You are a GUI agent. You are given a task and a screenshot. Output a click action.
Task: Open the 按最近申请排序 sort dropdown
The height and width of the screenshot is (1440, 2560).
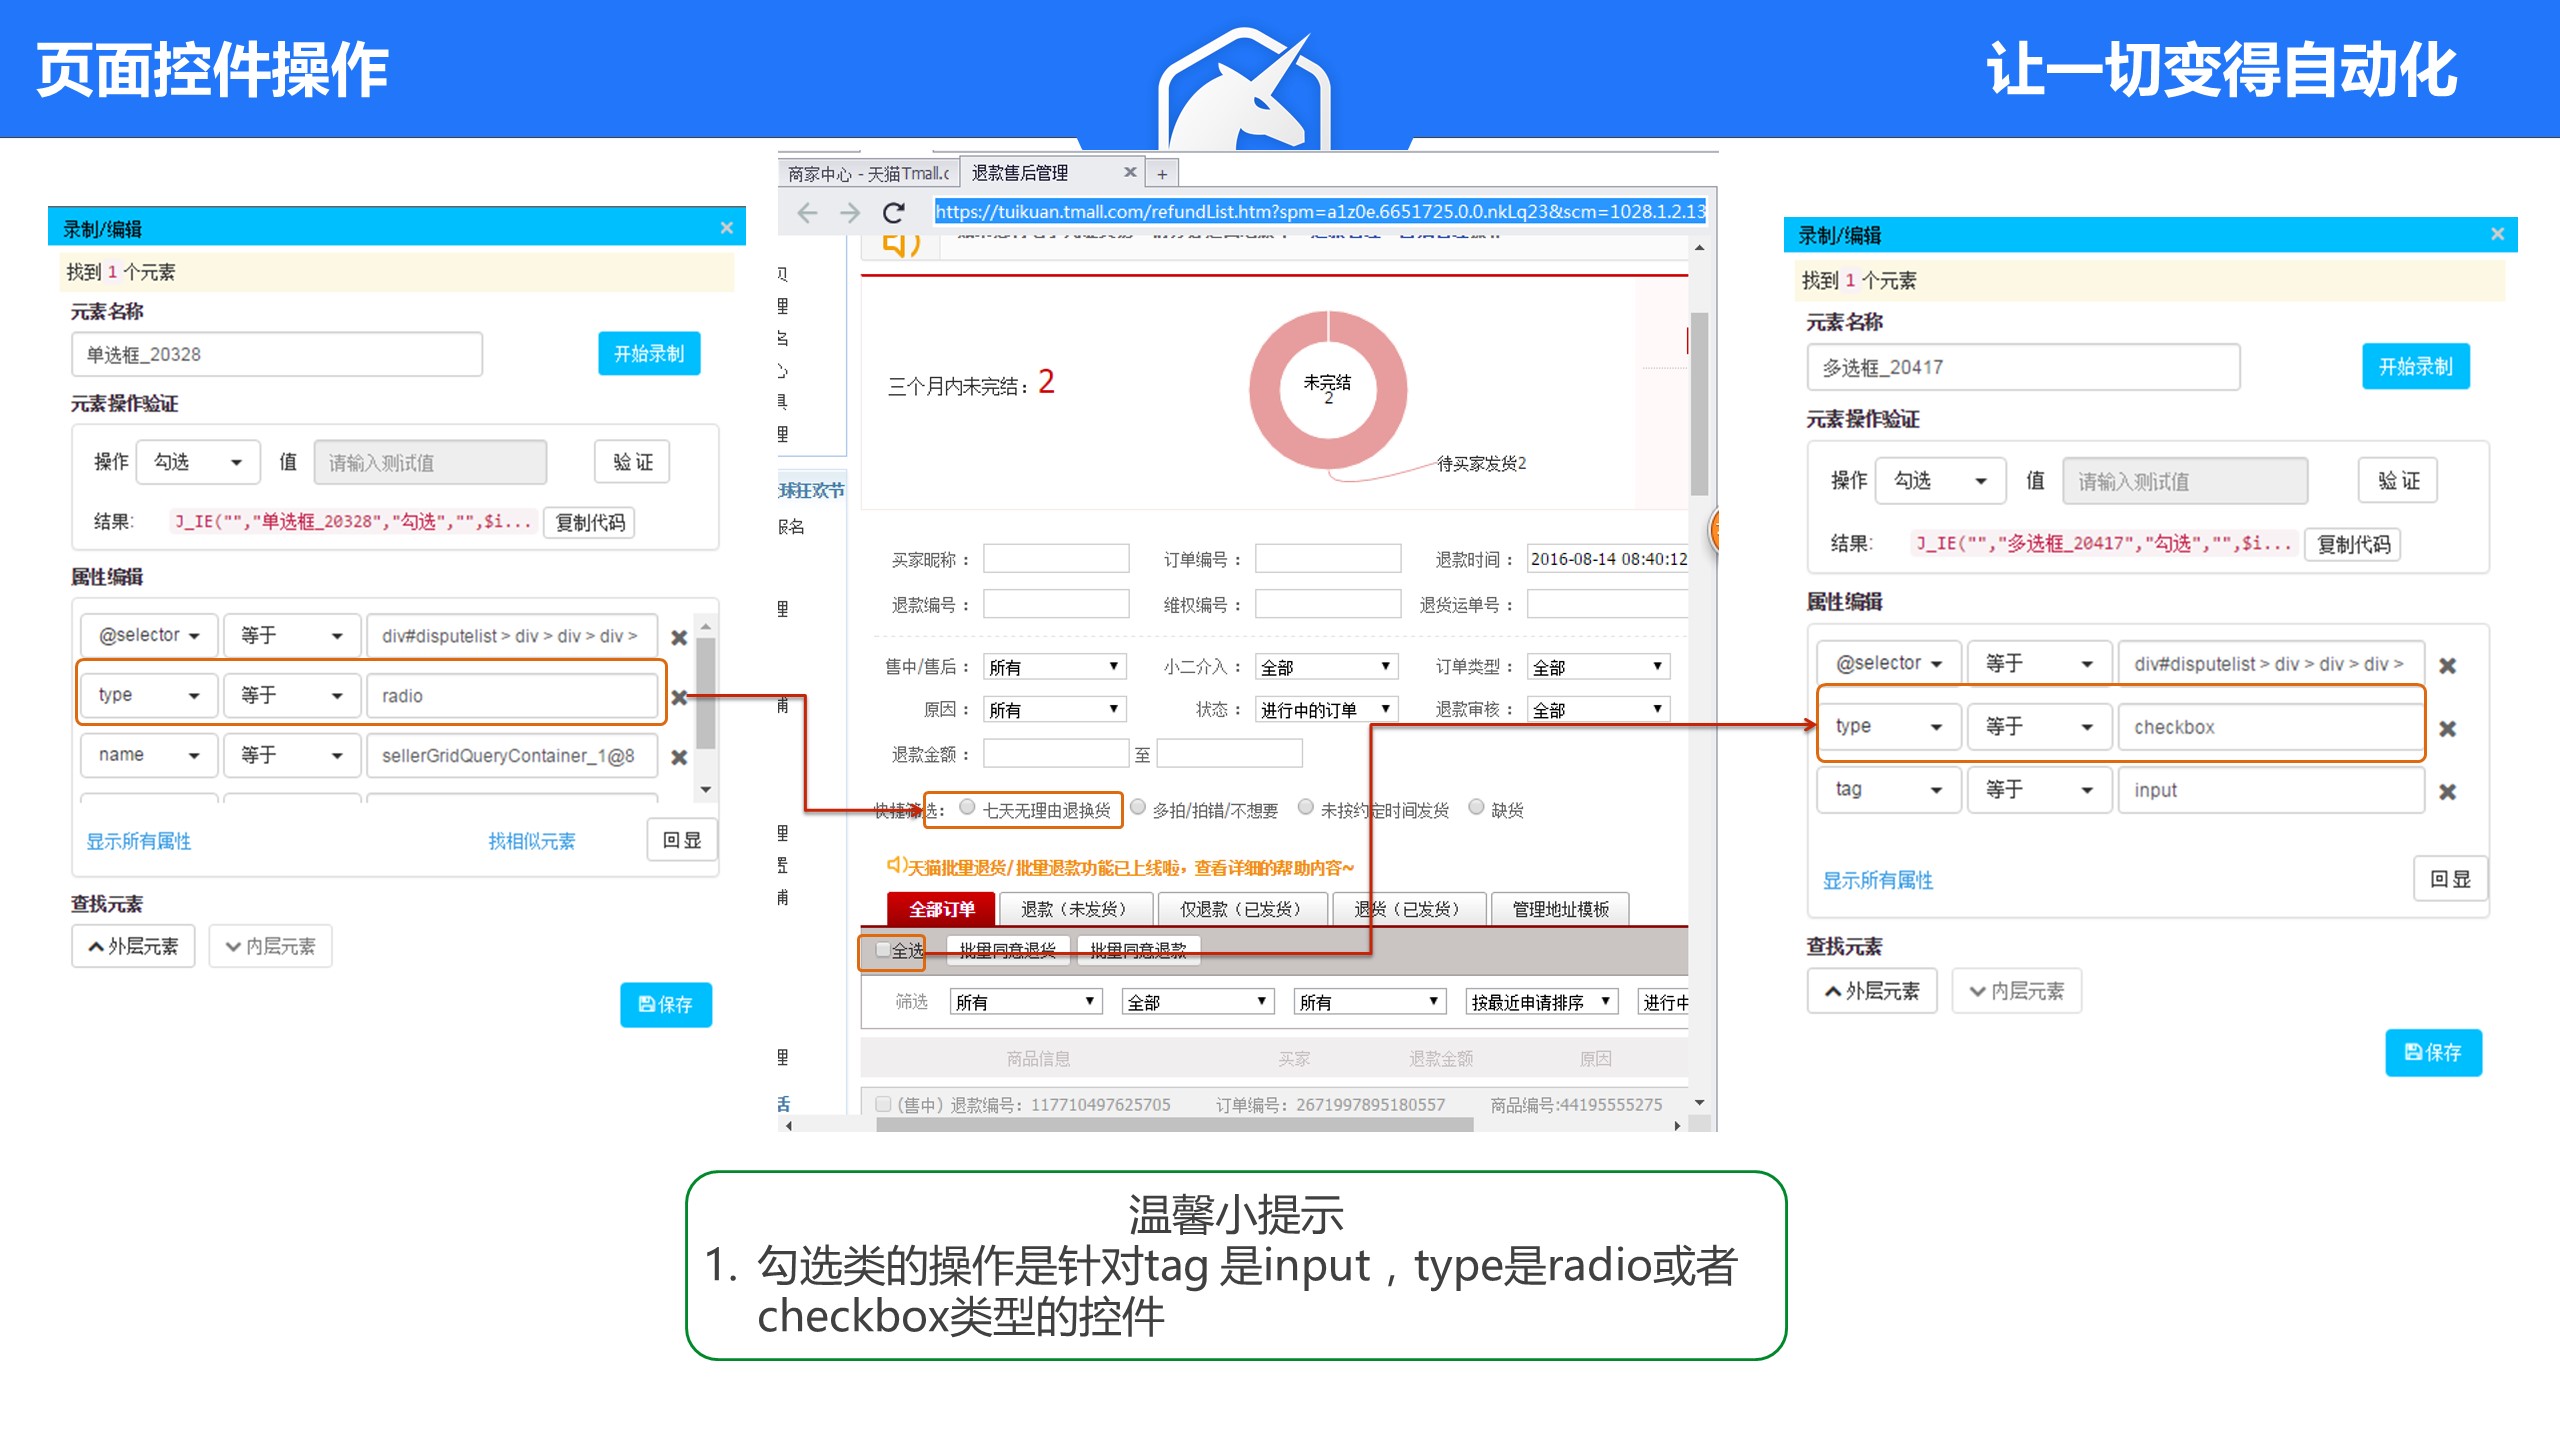[x=1540, y=1001]
